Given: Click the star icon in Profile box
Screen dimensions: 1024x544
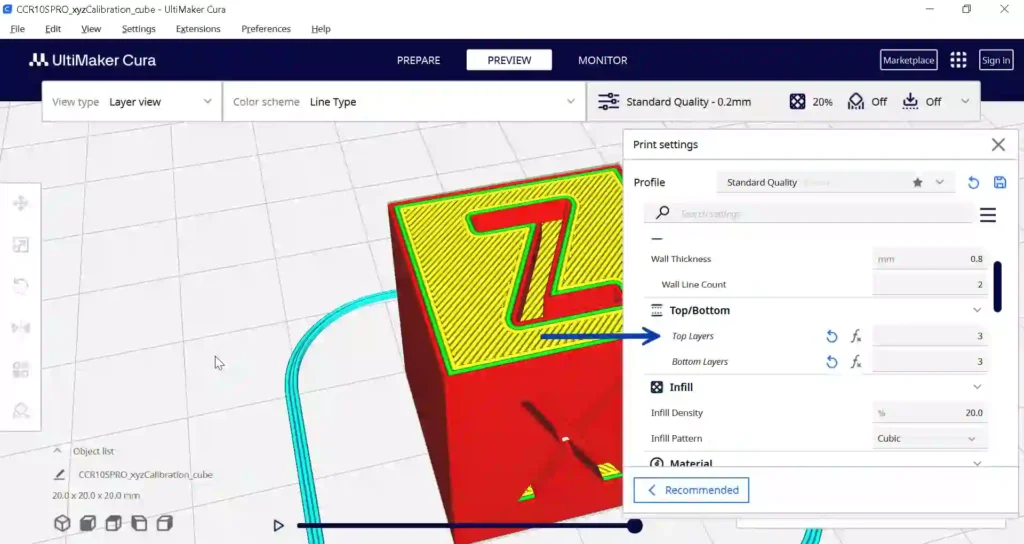Looking at the screenshot, I should click(918, 183).
